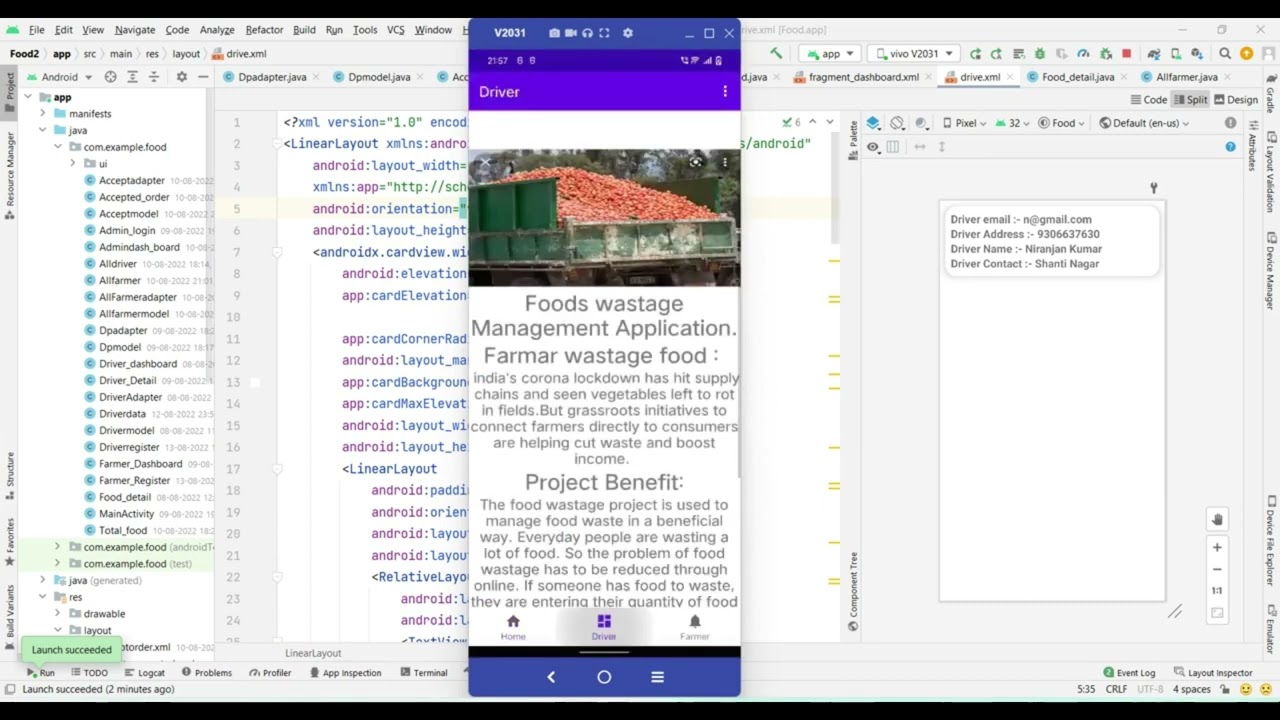Open the Default (en-us) locale dropdown
Image resolution: width=1280 pixels, height=720 pixels.
1144,123
